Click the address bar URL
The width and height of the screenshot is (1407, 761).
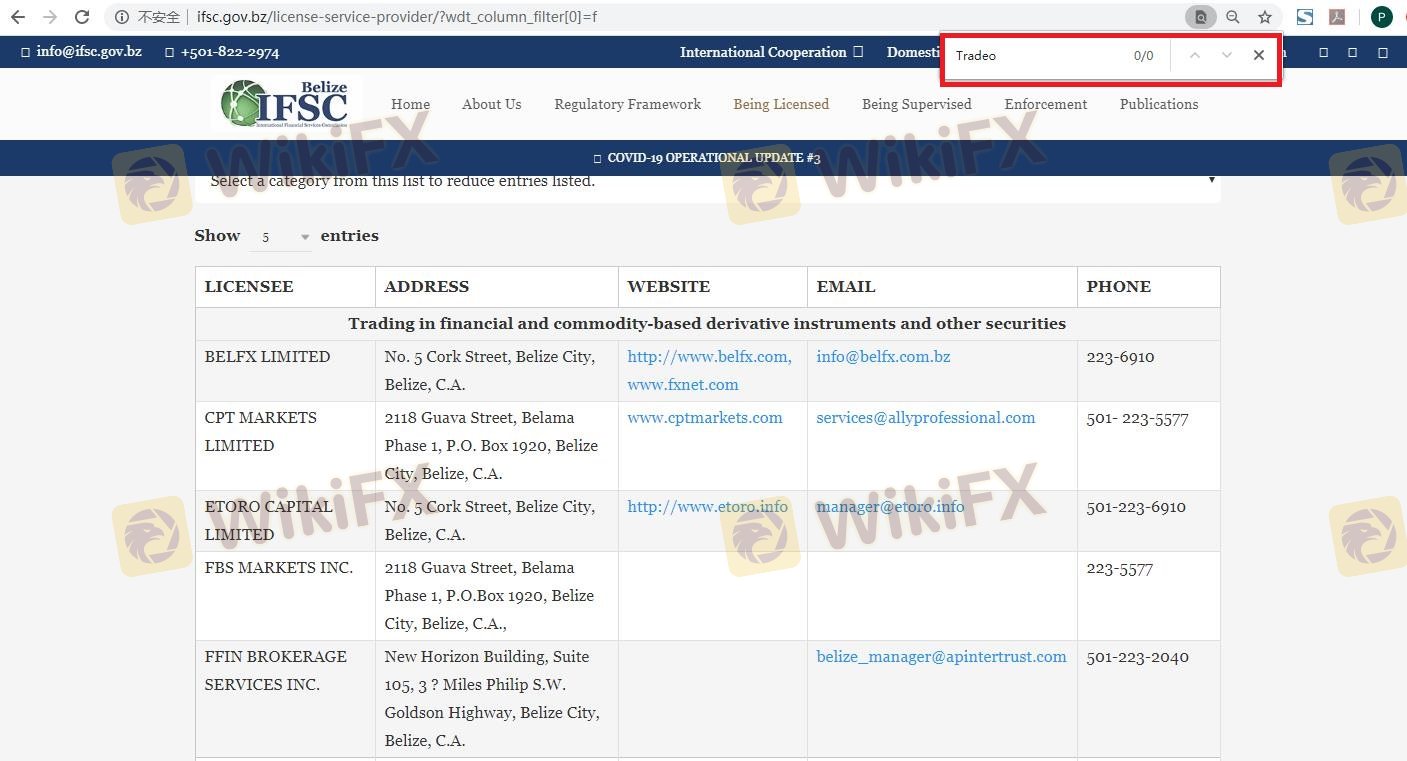click(397, 17)
